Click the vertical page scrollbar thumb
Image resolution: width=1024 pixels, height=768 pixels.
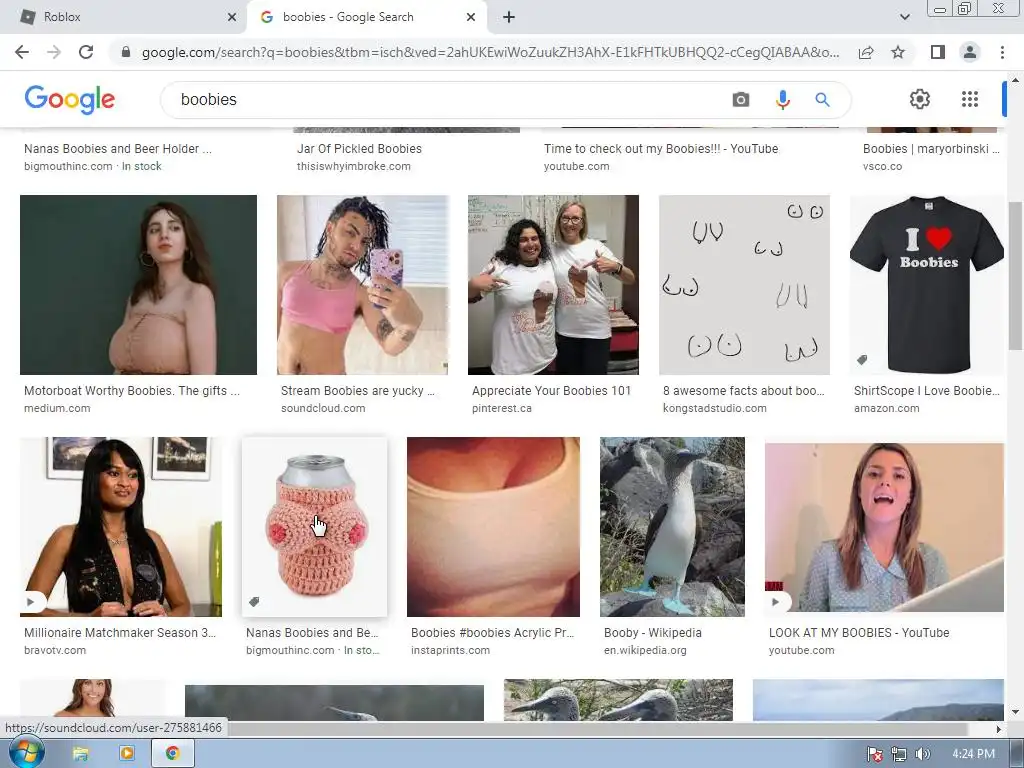tap(1015, 276)
